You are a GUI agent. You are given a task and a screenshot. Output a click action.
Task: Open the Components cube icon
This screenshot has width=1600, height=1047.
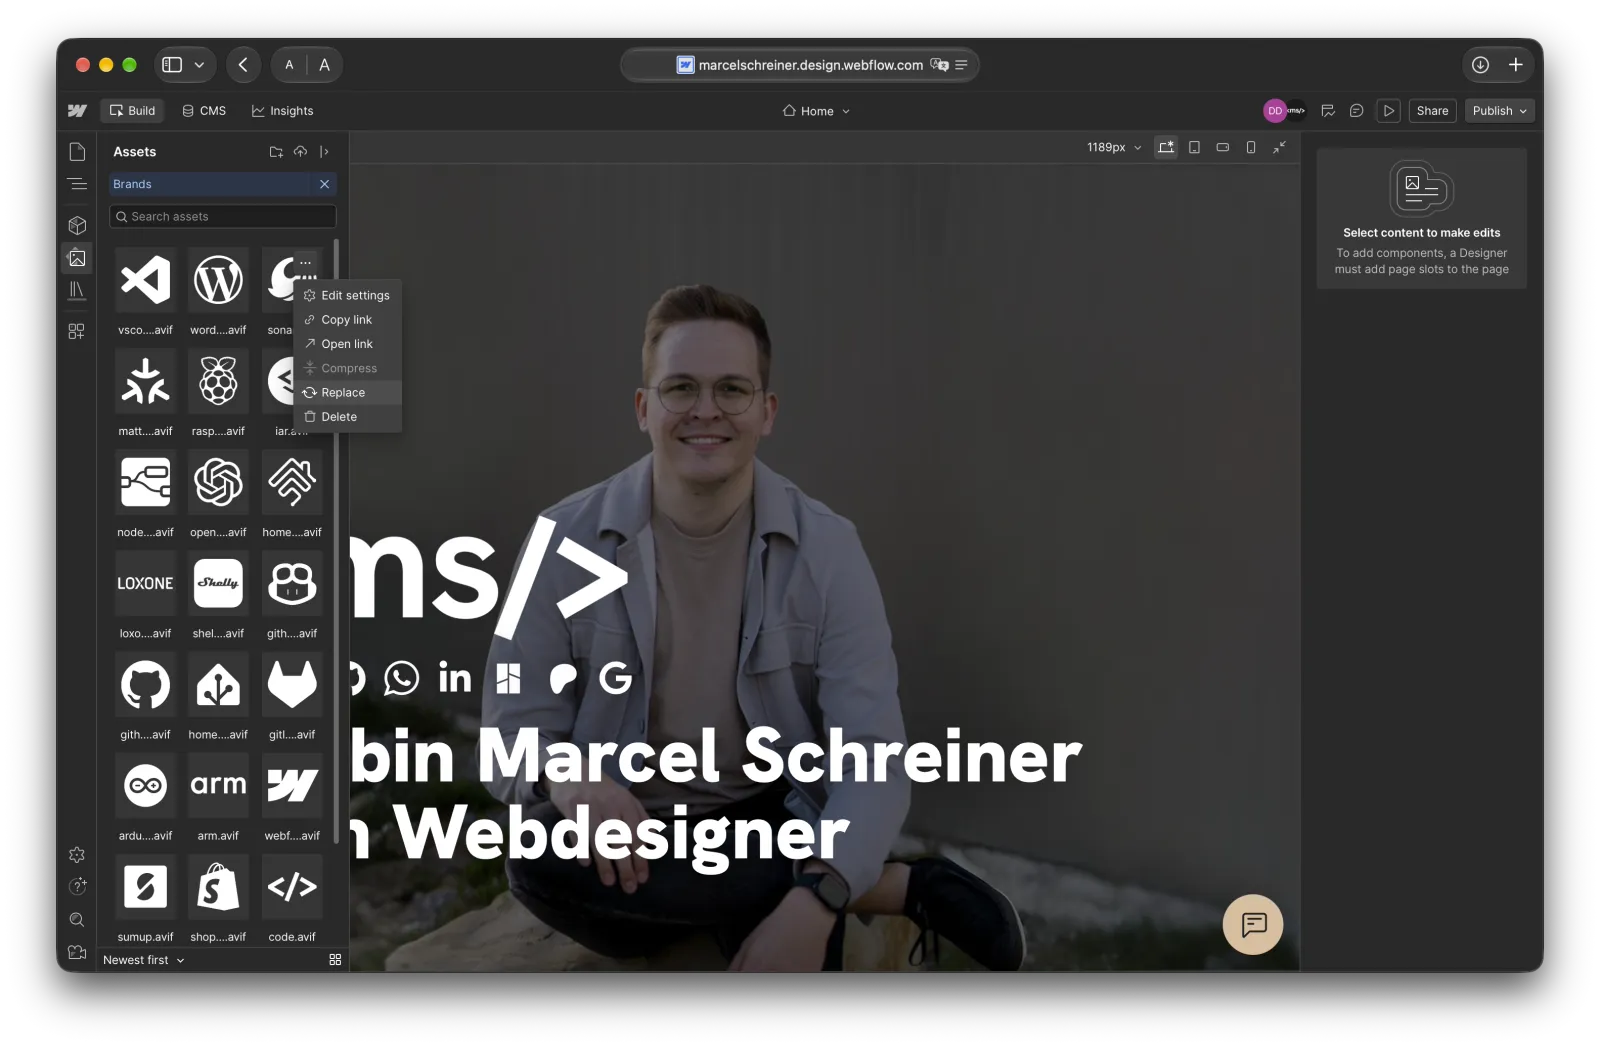point(77,226)
